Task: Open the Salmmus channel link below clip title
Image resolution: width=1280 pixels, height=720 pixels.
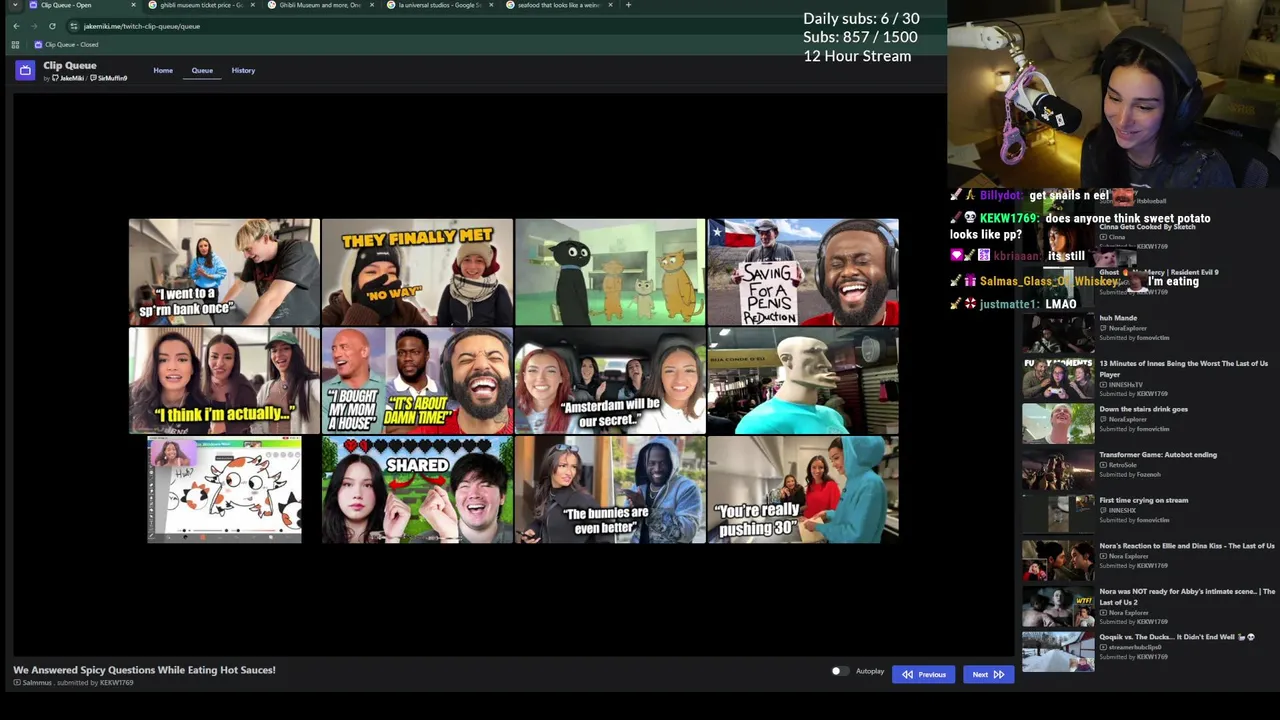Action: tap(34, 683)
